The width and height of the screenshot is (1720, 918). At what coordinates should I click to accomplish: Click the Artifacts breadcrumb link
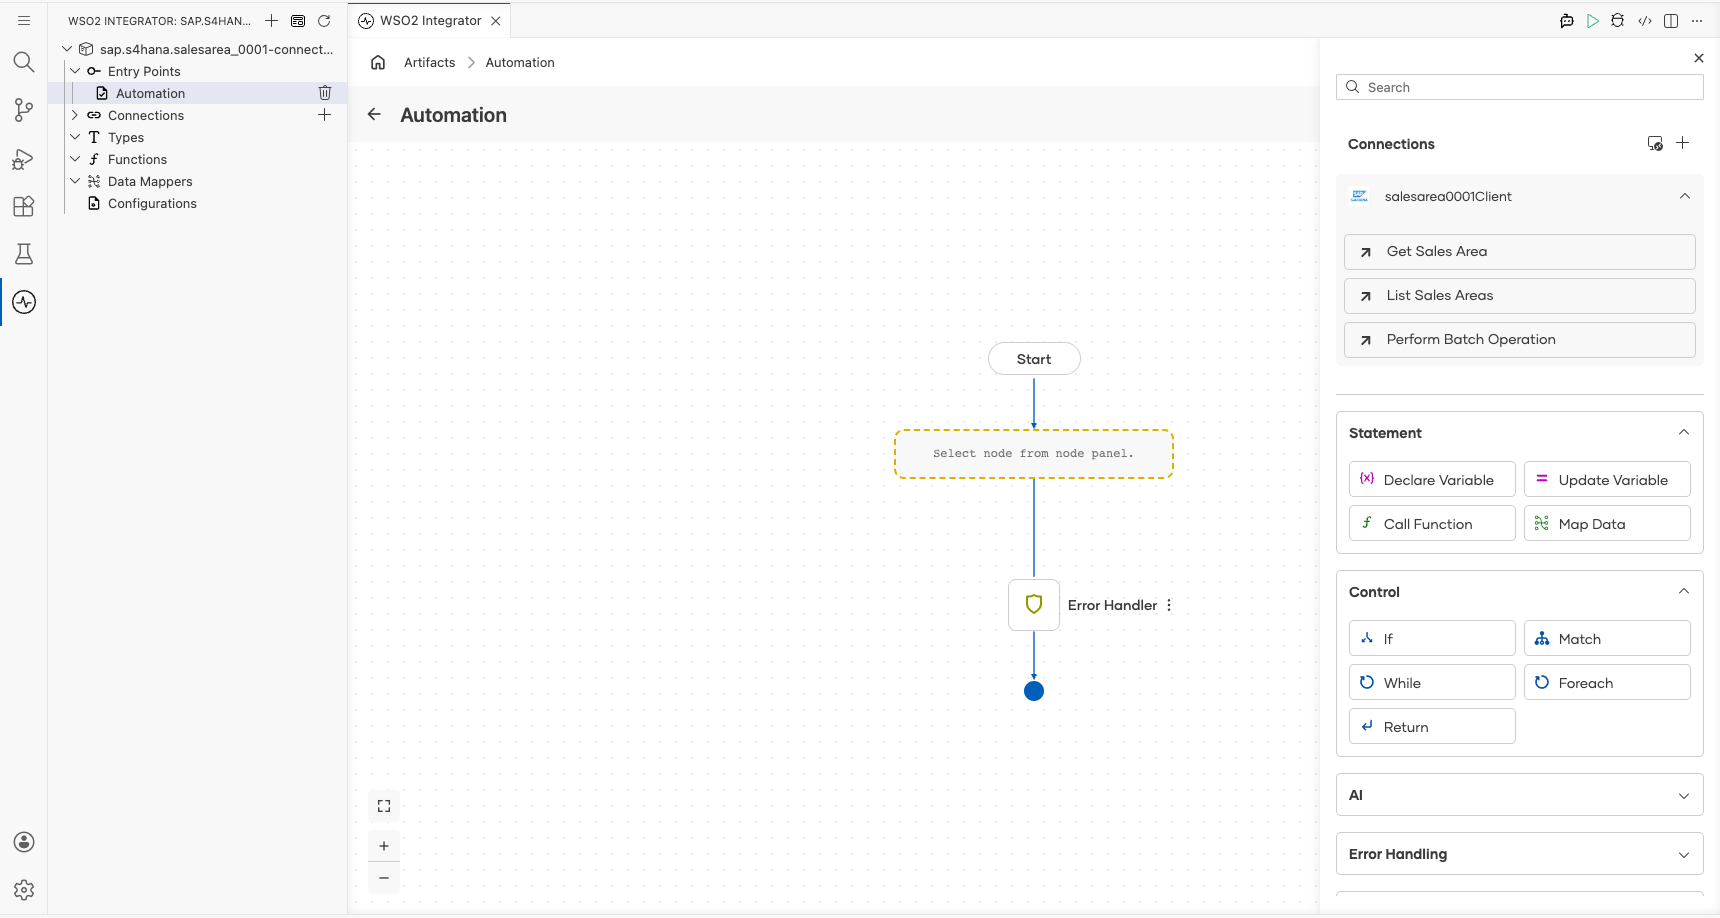(x=430, y=62)
